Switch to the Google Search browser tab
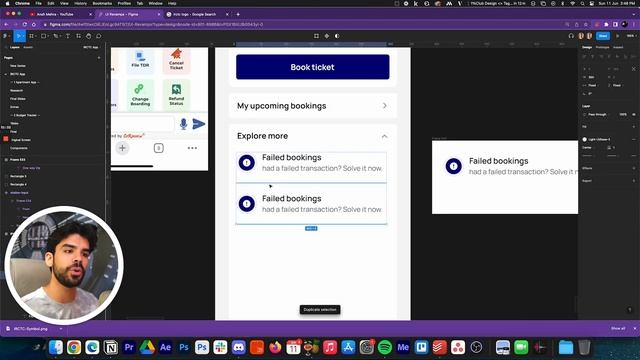The image size is (640, 360). 198,14
